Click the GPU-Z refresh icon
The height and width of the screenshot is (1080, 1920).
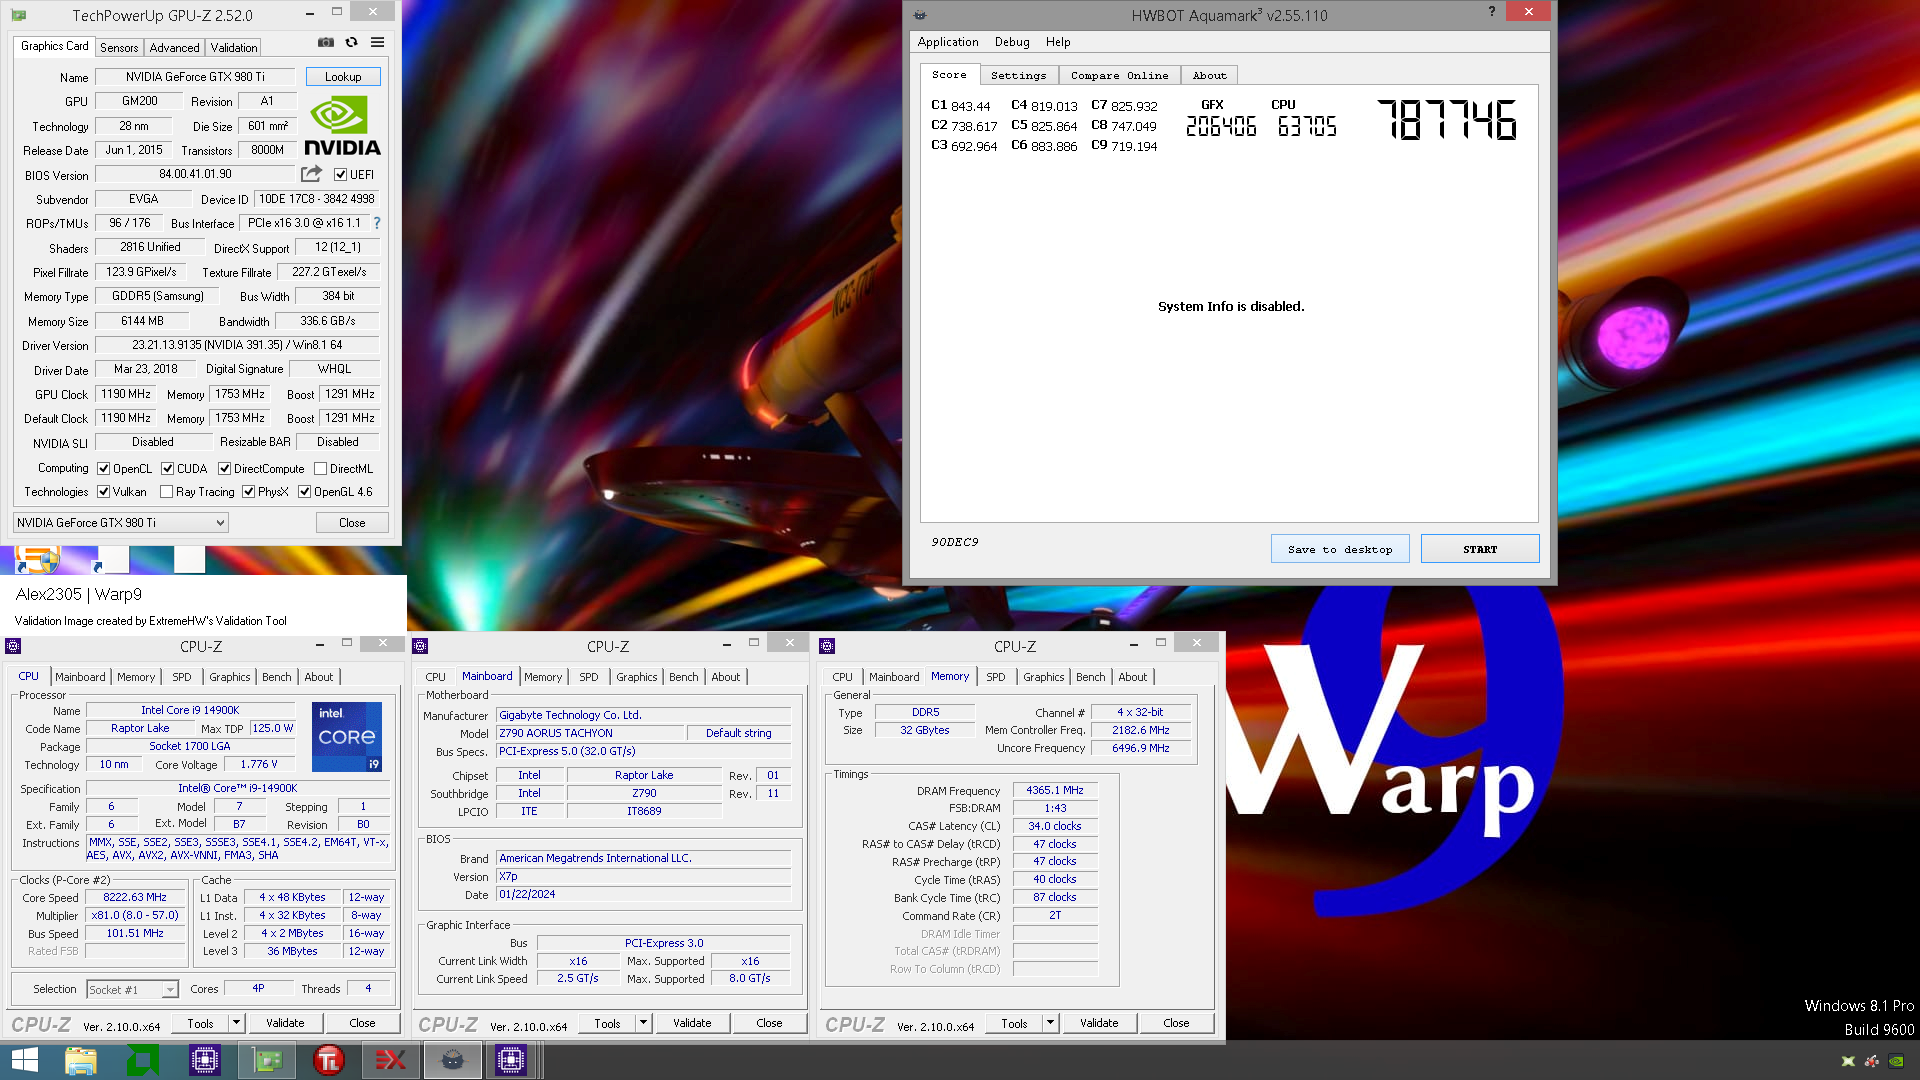pyautogui.click(x=352, y=43)
